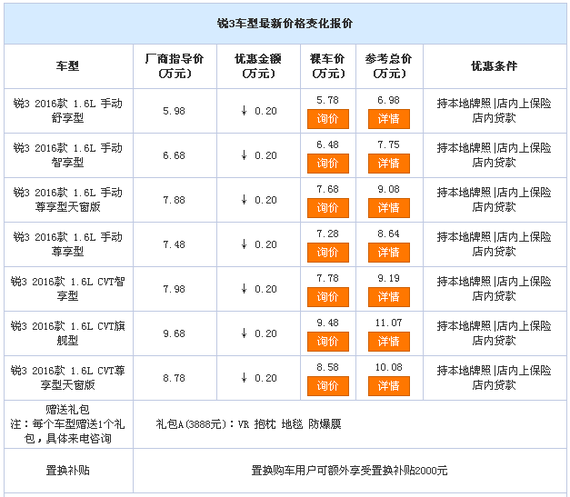Viewport: 570px width, 497px height.
Task: Click 询价 for CVT尊享型天窗版
Action: (x=328, y=386)
